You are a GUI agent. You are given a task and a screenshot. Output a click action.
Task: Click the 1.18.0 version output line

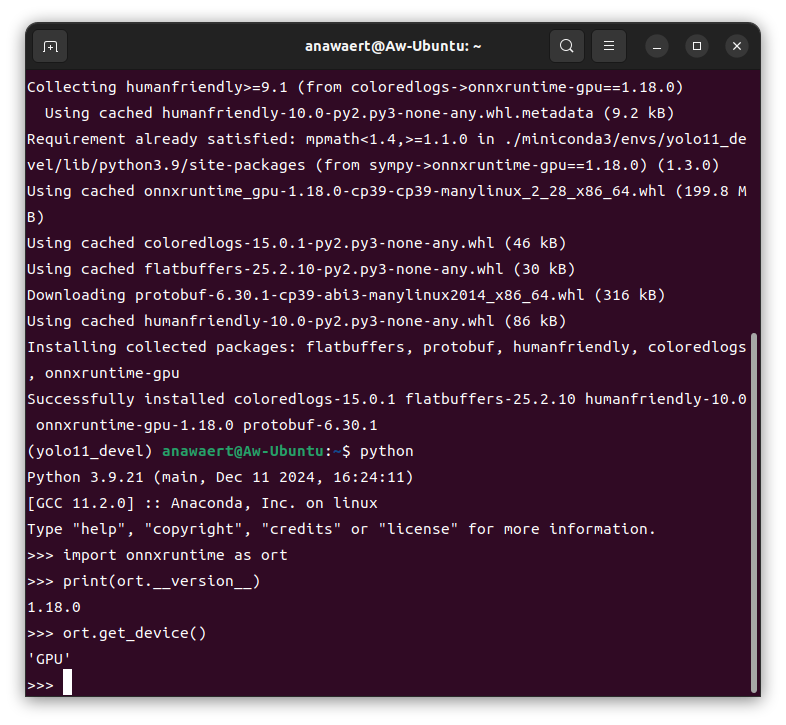point(54,607)
